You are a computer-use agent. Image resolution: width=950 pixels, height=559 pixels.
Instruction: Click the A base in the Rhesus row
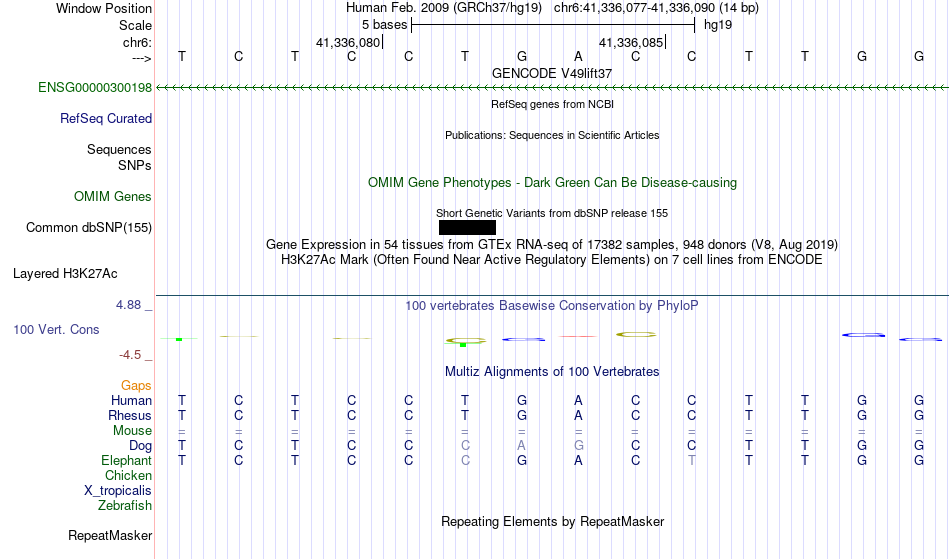(x=579, y=415)
